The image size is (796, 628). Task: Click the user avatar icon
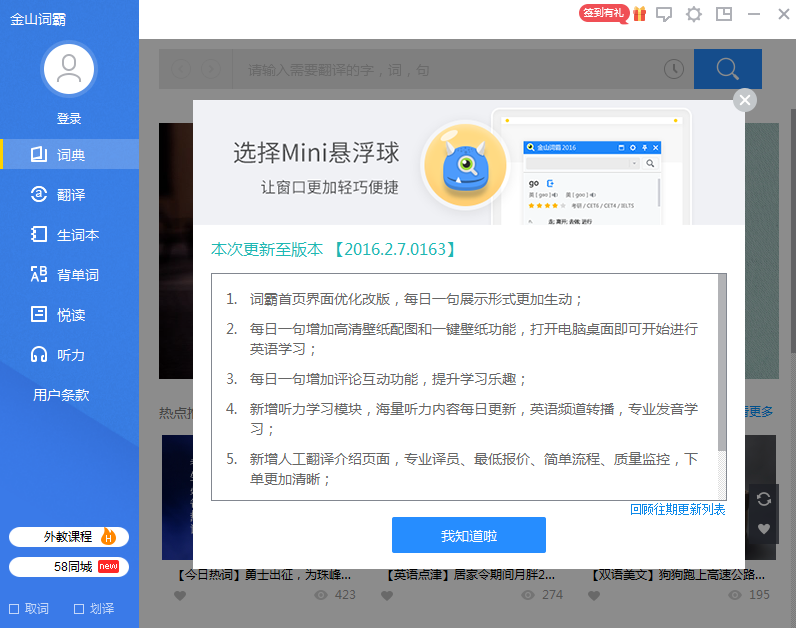(69, 69)
